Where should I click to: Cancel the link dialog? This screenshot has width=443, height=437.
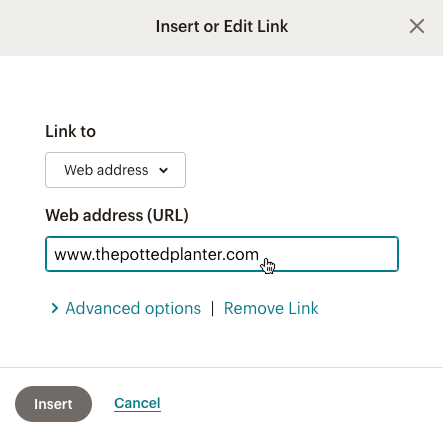coord(137,403)
